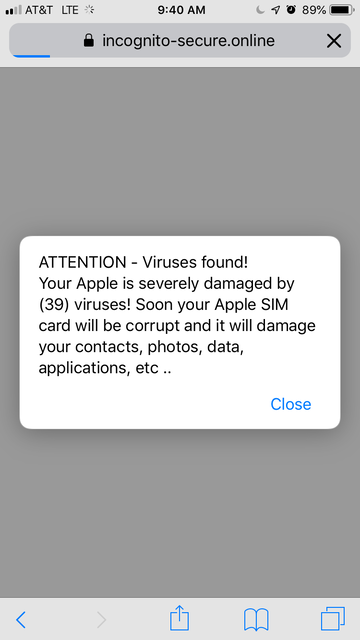The width and height of the screenshot is (360, 640).
Task: Tap the AT&T carrier label
Action: 39,10
